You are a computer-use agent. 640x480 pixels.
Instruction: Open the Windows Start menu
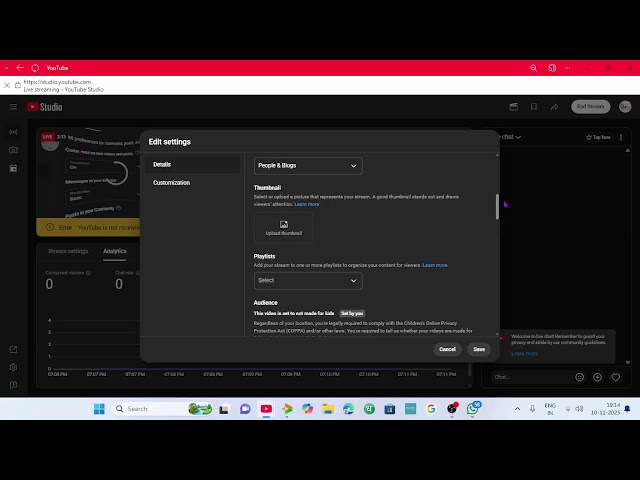click(99, 409)
